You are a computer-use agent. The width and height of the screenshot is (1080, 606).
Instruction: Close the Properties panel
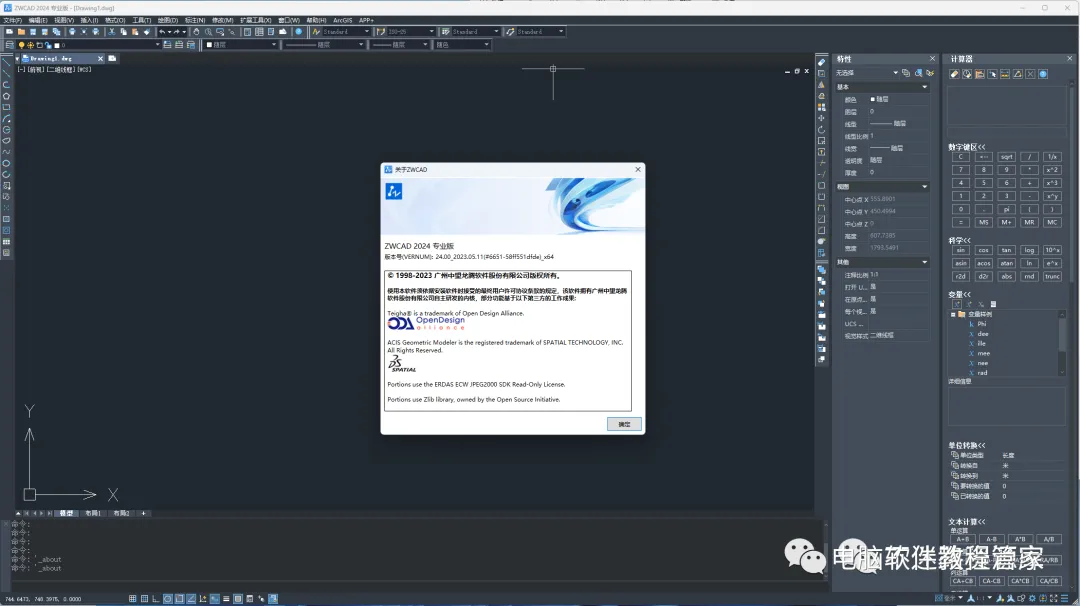pos(933,59)
